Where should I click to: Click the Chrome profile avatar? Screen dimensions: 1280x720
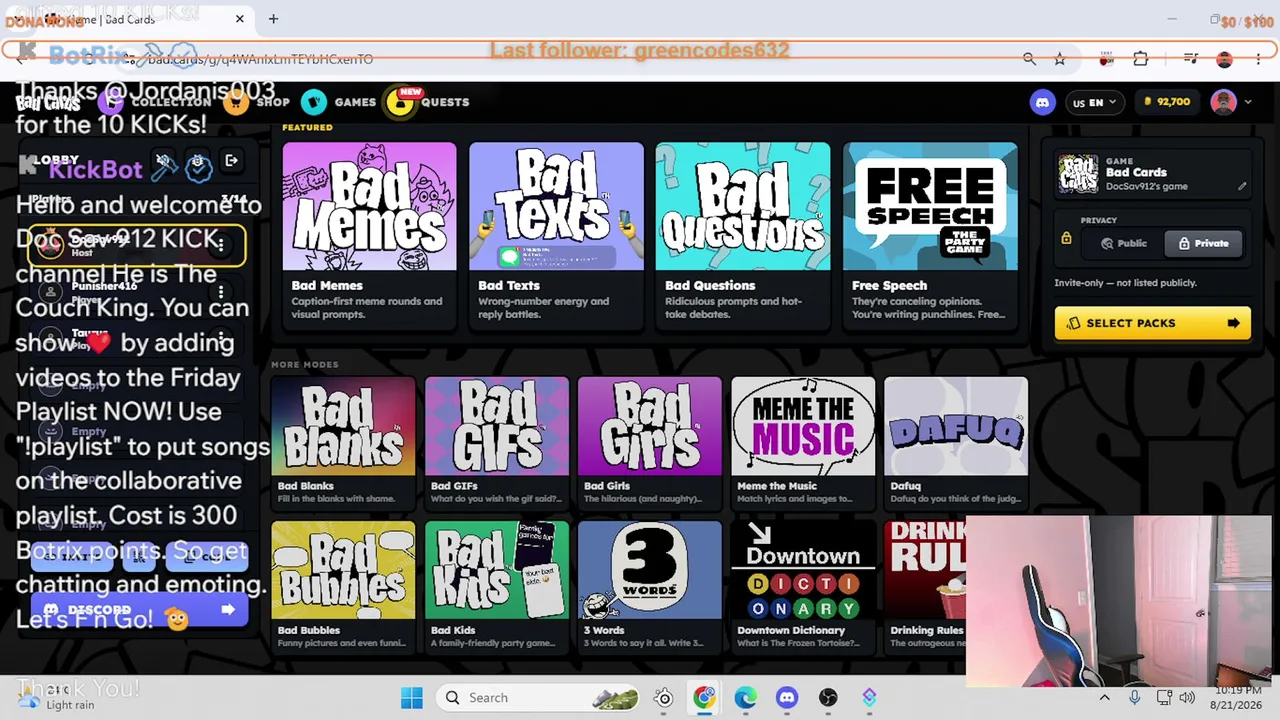(x=1225, y=59)
